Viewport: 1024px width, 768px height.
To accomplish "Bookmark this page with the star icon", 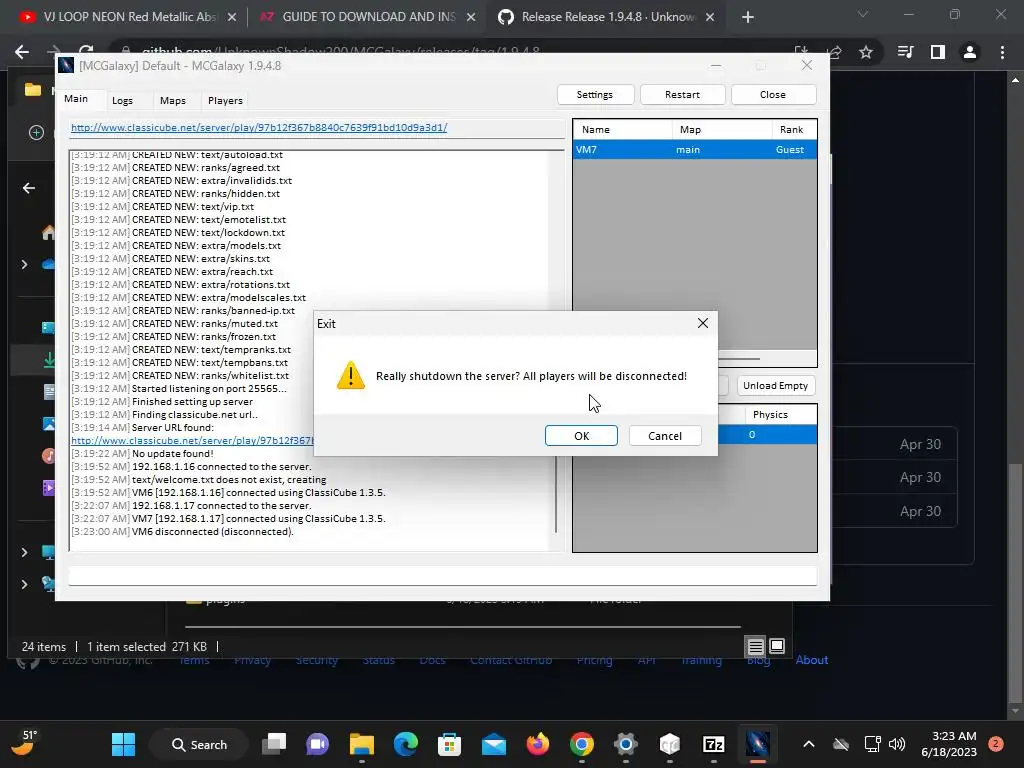I will [866, 52].
